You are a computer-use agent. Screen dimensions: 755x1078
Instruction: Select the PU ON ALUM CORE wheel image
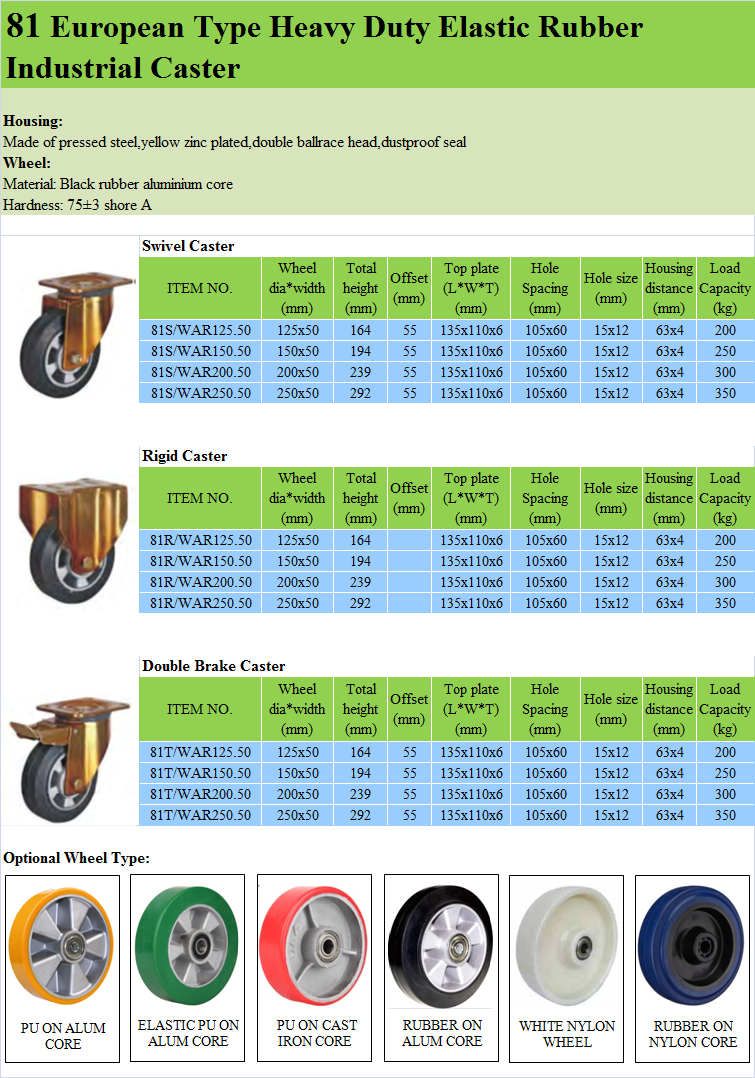pos(62,945)
